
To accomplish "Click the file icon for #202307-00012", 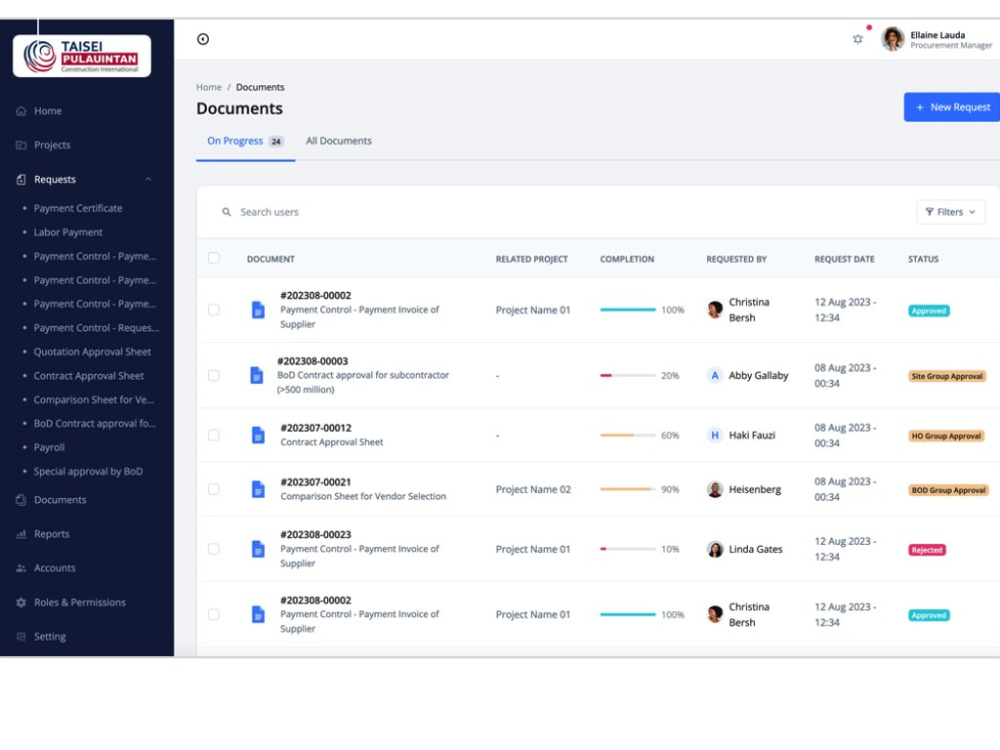I will [258, 436].
